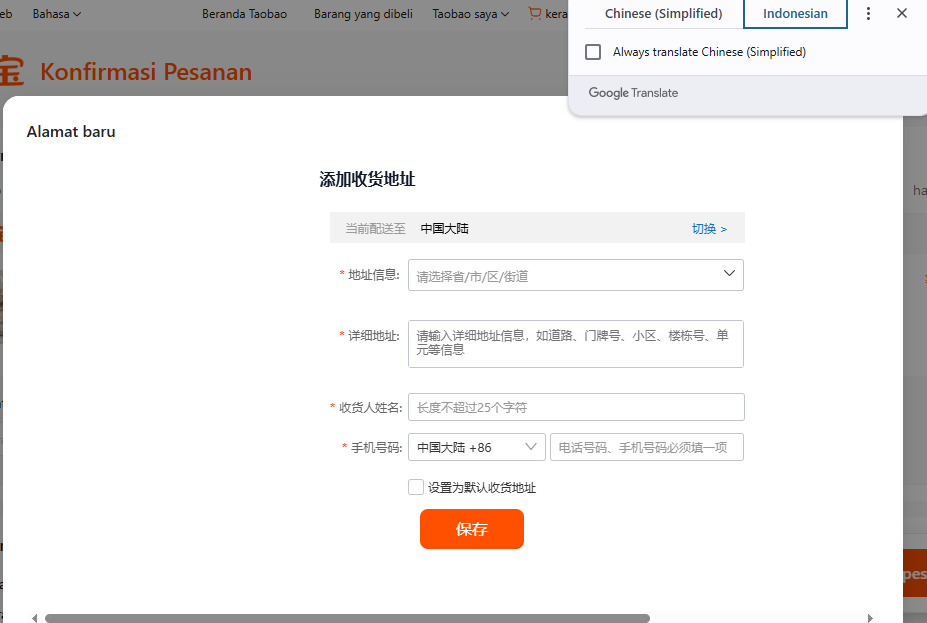Click the detailed address text area
The height and width of the screenshot is (623, 927).
coord(575,343)
